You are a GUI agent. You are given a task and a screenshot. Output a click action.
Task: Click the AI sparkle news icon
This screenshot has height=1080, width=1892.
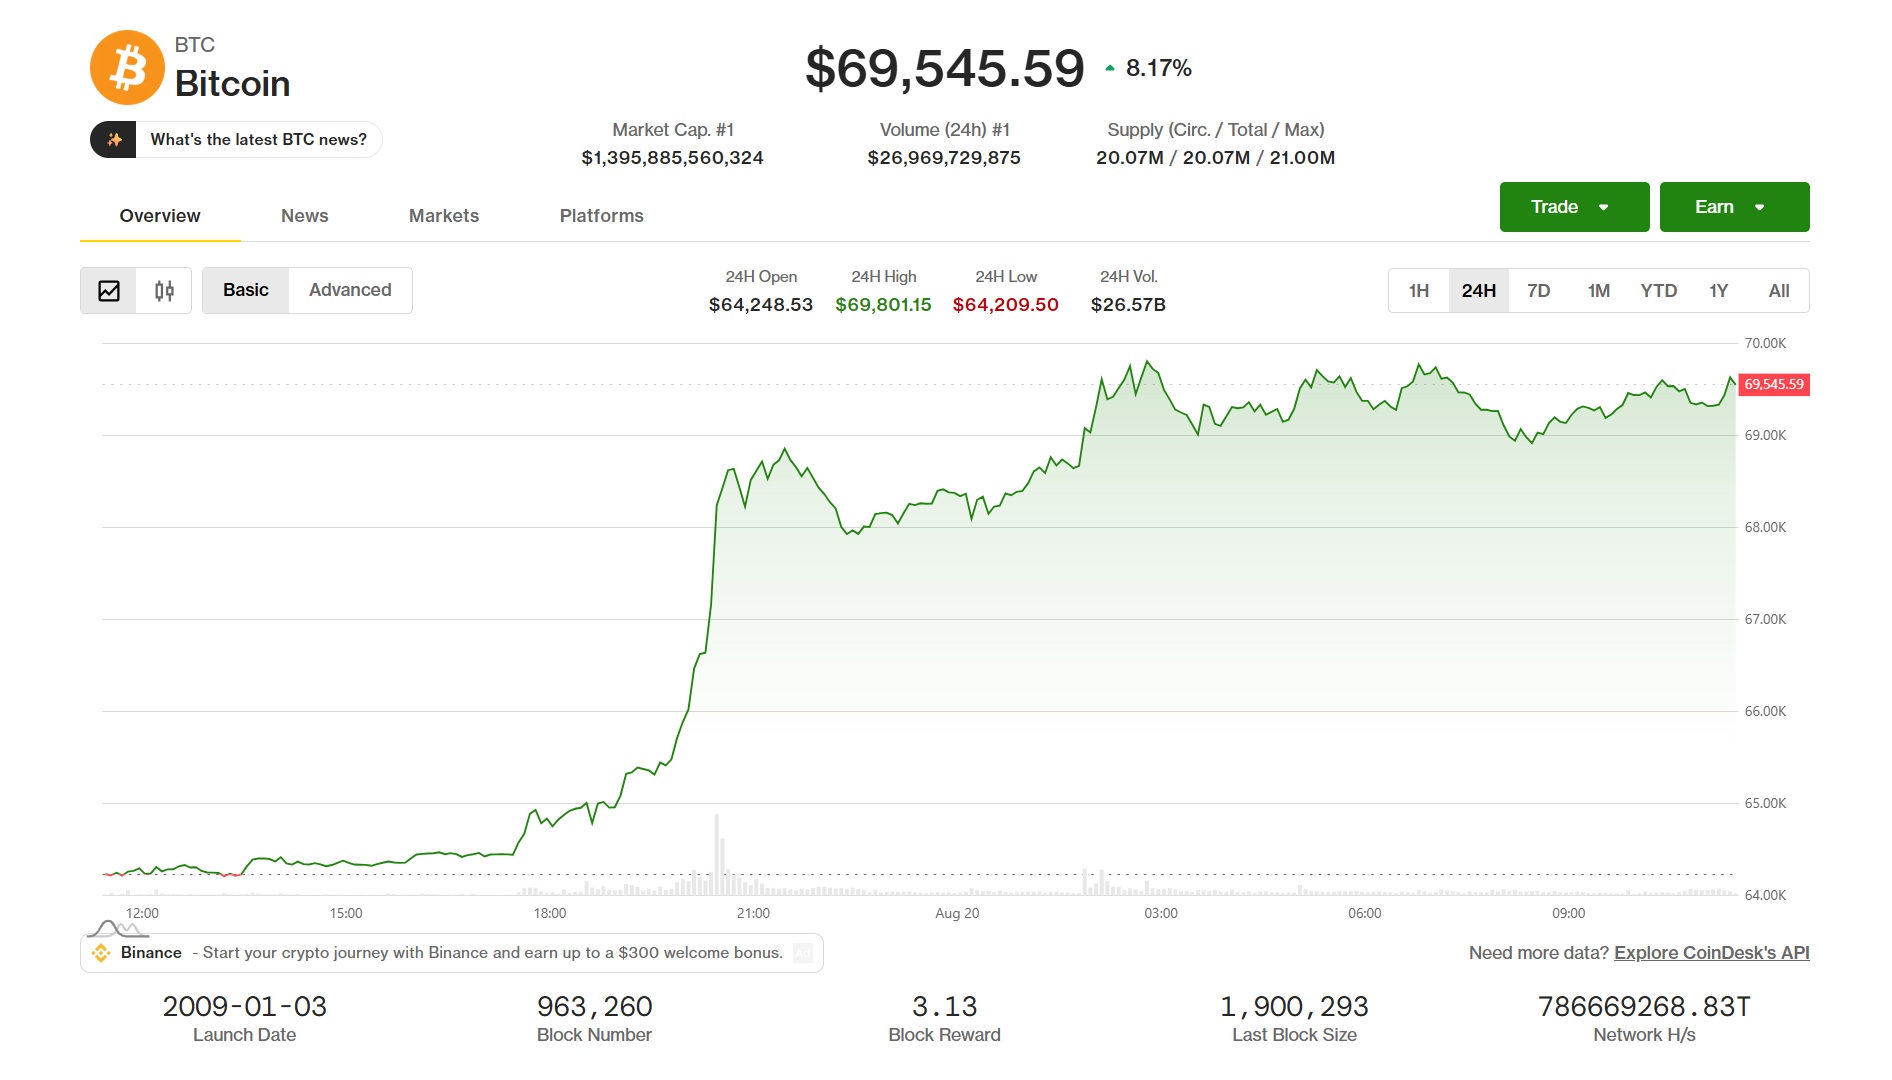click(114, 139)
